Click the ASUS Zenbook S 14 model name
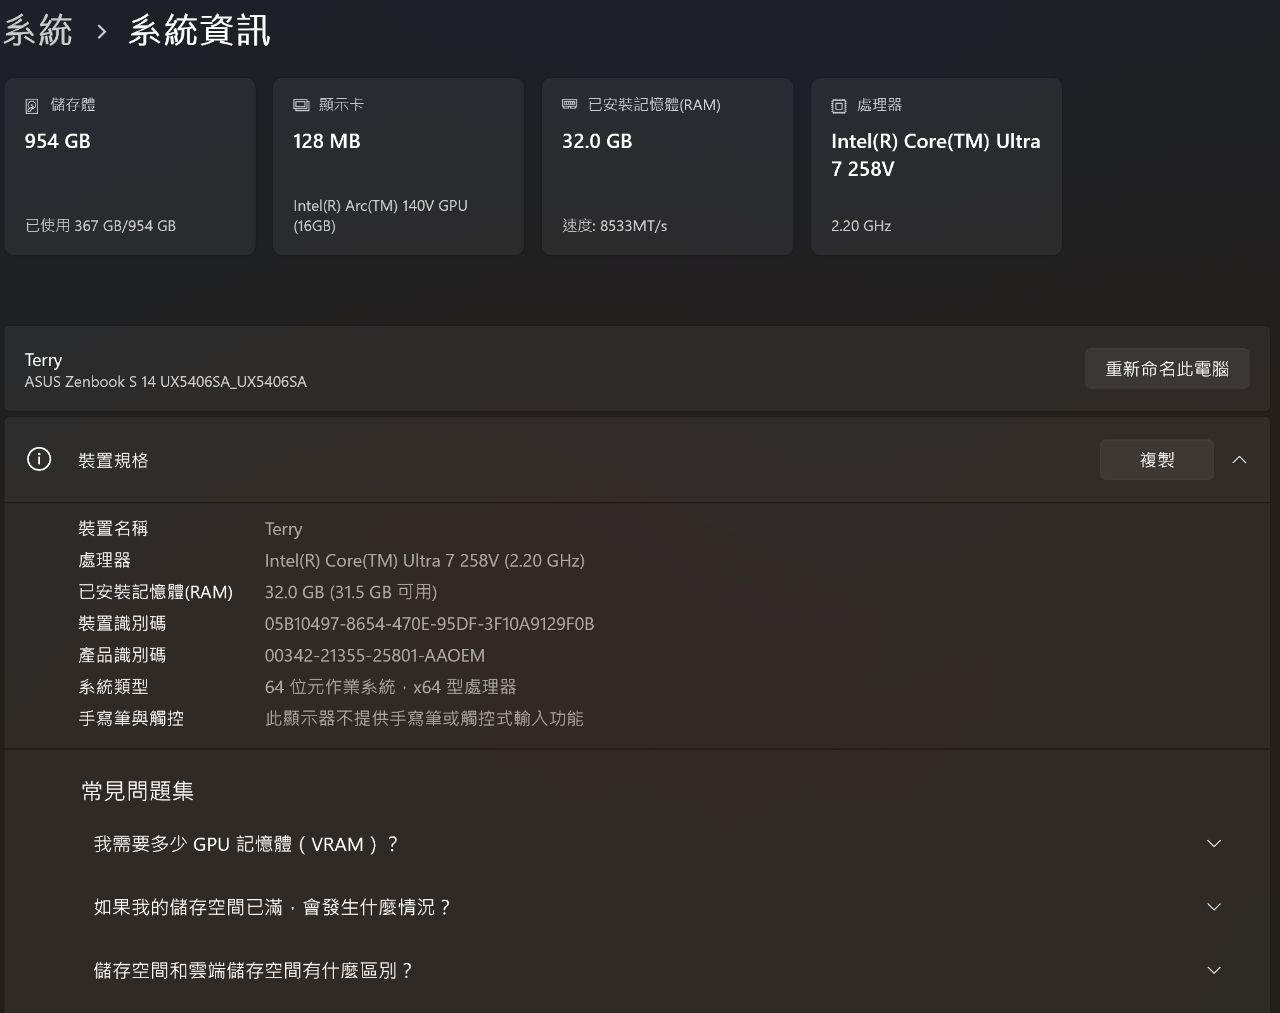1280x1013 pixels. coord(166,382)
